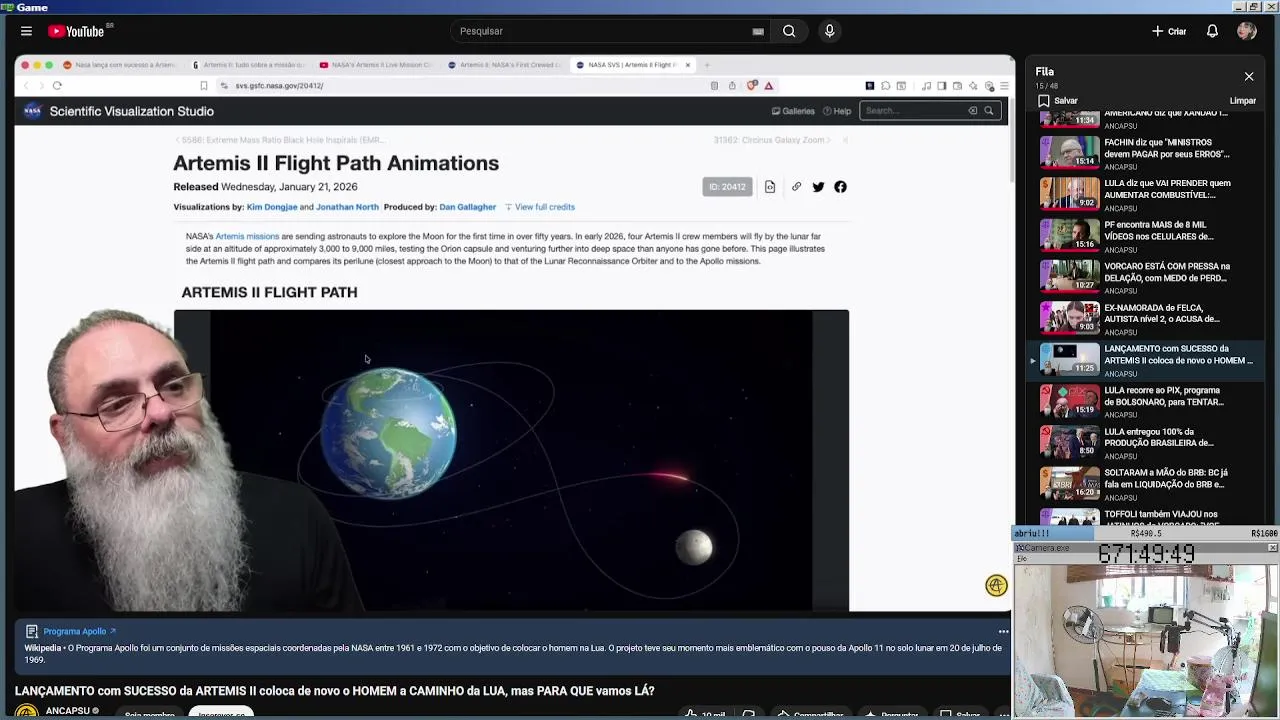Play queue video 'SOLTARAM a MÃO do BRB'
The width and height of the screenshot is (1280, 720).
point(1146,484)
